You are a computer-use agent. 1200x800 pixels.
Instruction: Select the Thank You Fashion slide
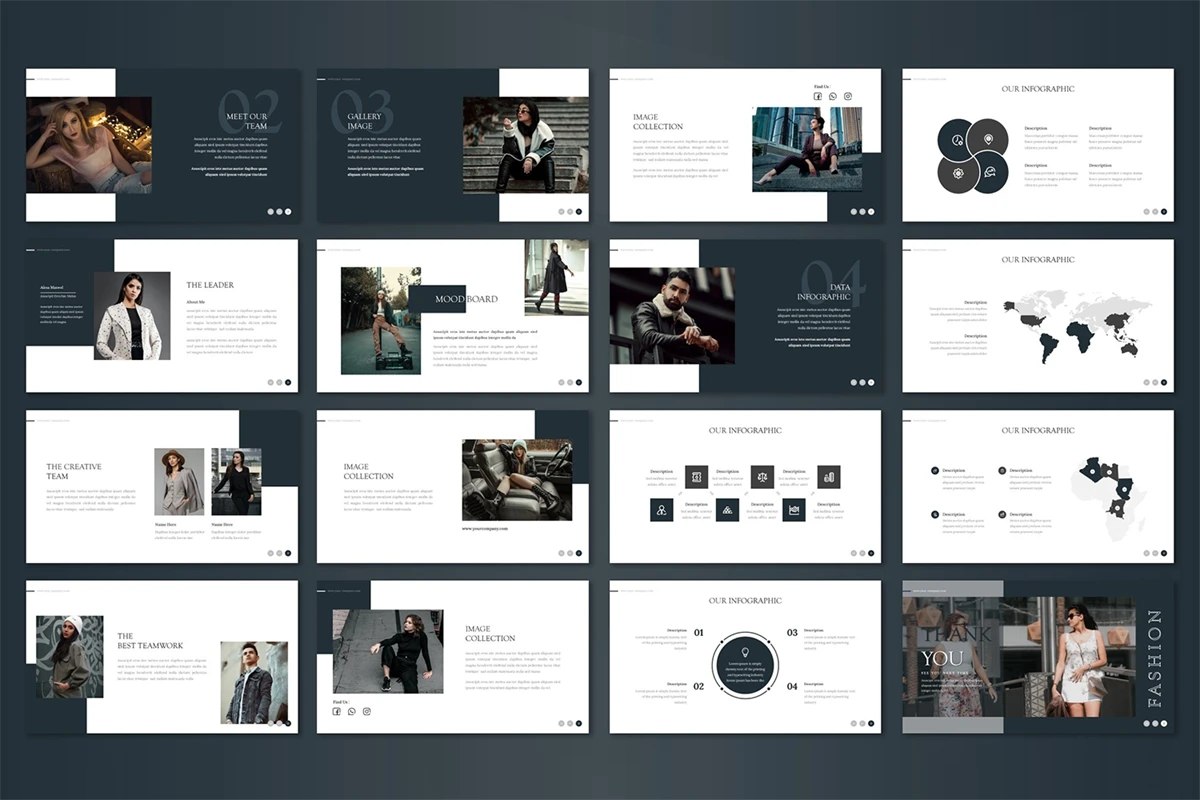tap(1037, 657)
